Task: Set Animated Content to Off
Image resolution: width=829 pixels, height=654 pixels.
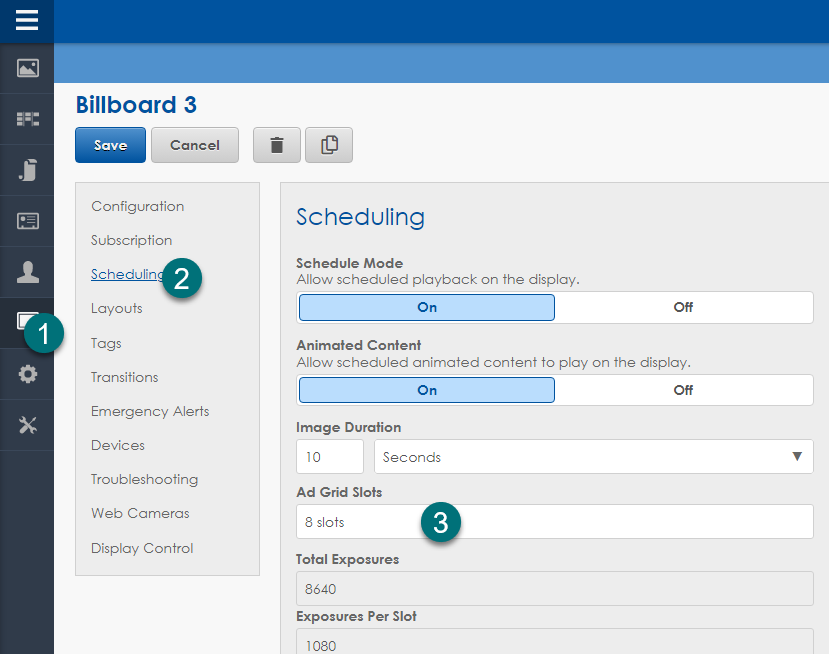Action: pos(683,390)
